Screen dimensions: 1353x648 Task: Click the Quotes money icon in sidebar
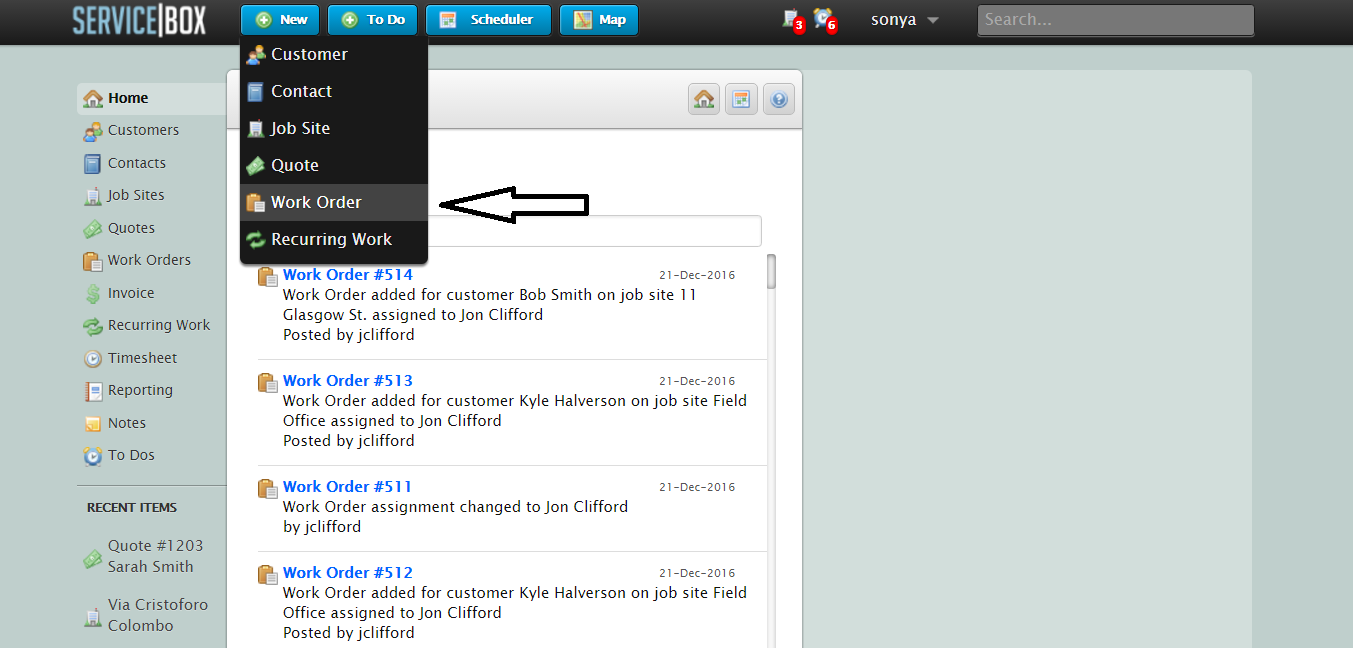[x=93, y=229]
